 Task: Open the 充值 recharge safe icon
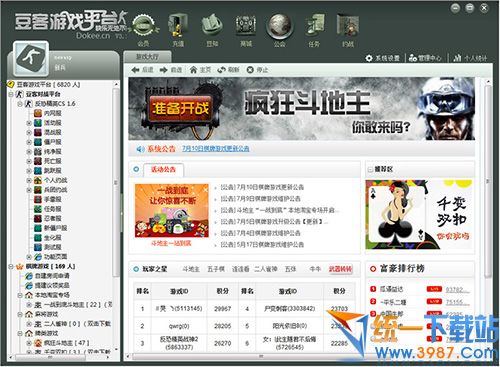pos(178,26)
